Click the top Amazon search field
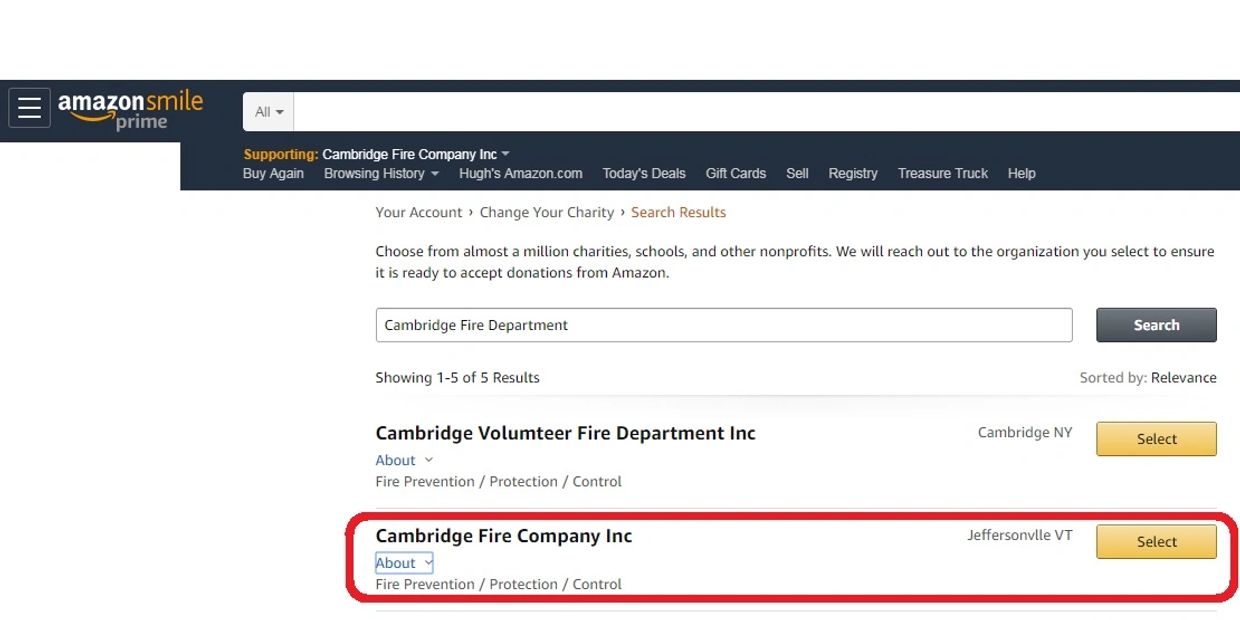This screenshot has width=1240, height=620. (767, 112)
